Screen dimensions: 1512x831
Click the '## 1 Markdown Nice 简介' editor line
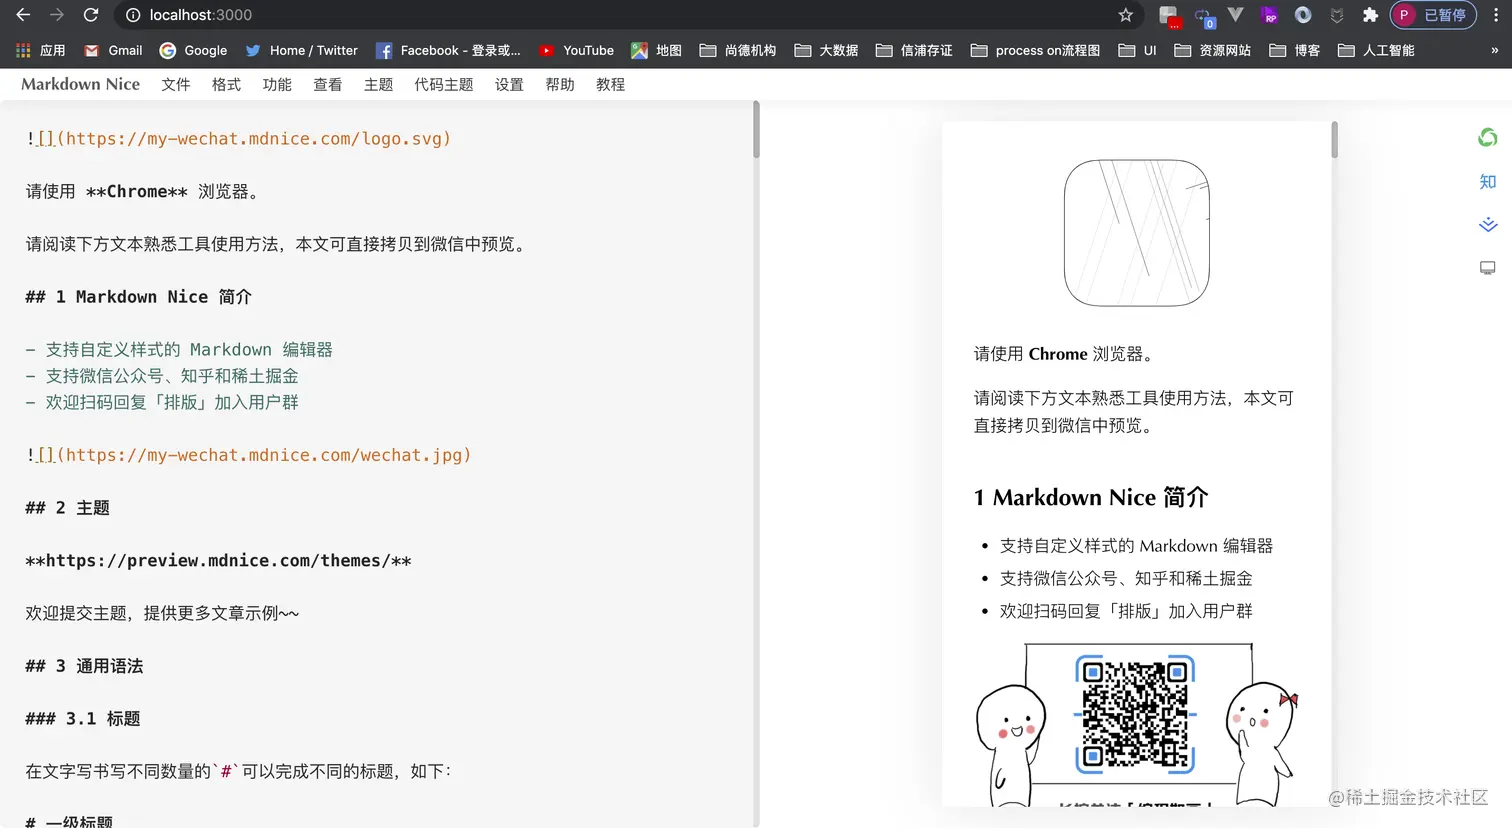tap(138, 297)
